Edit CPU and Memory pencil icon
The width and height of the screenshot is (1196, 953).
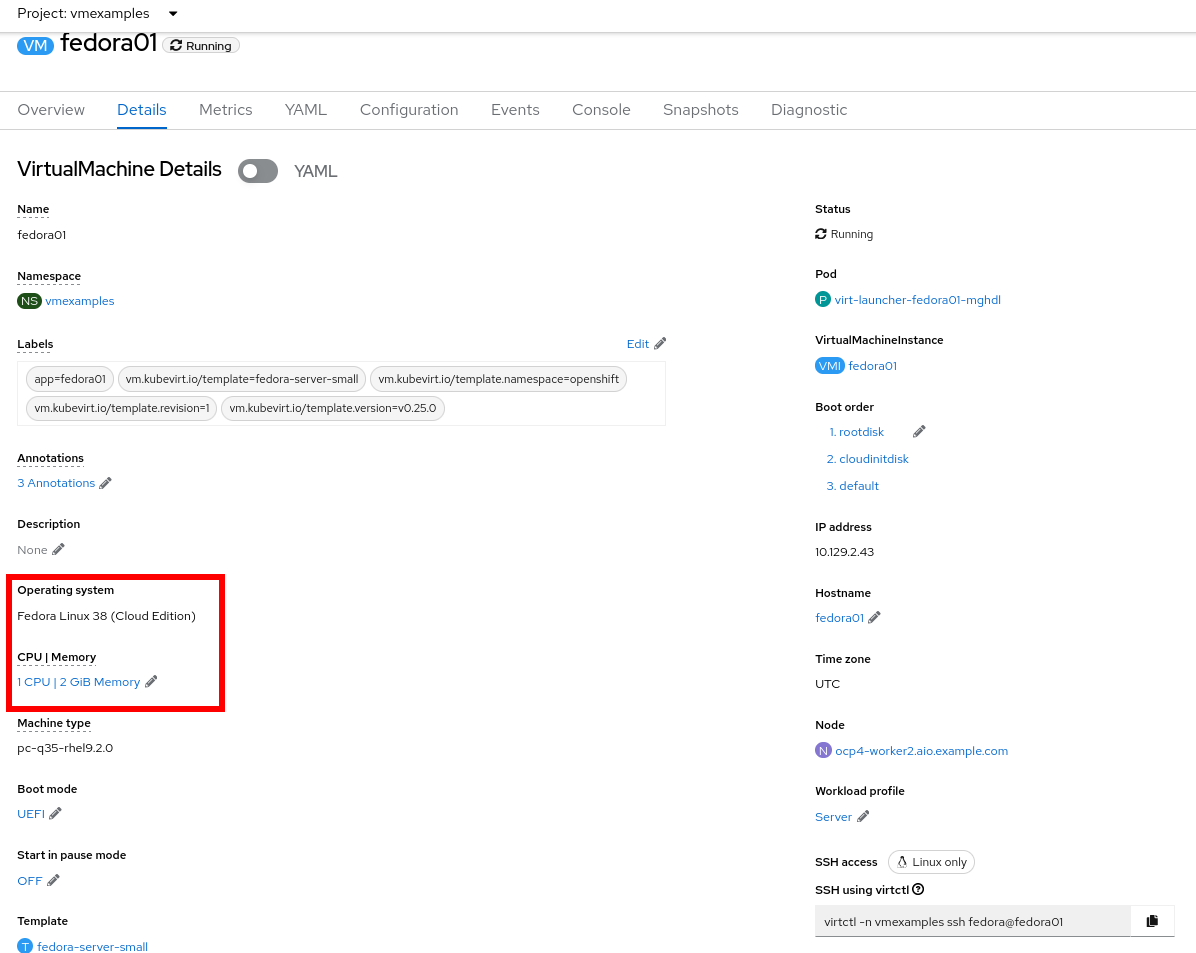click(151, 682)
